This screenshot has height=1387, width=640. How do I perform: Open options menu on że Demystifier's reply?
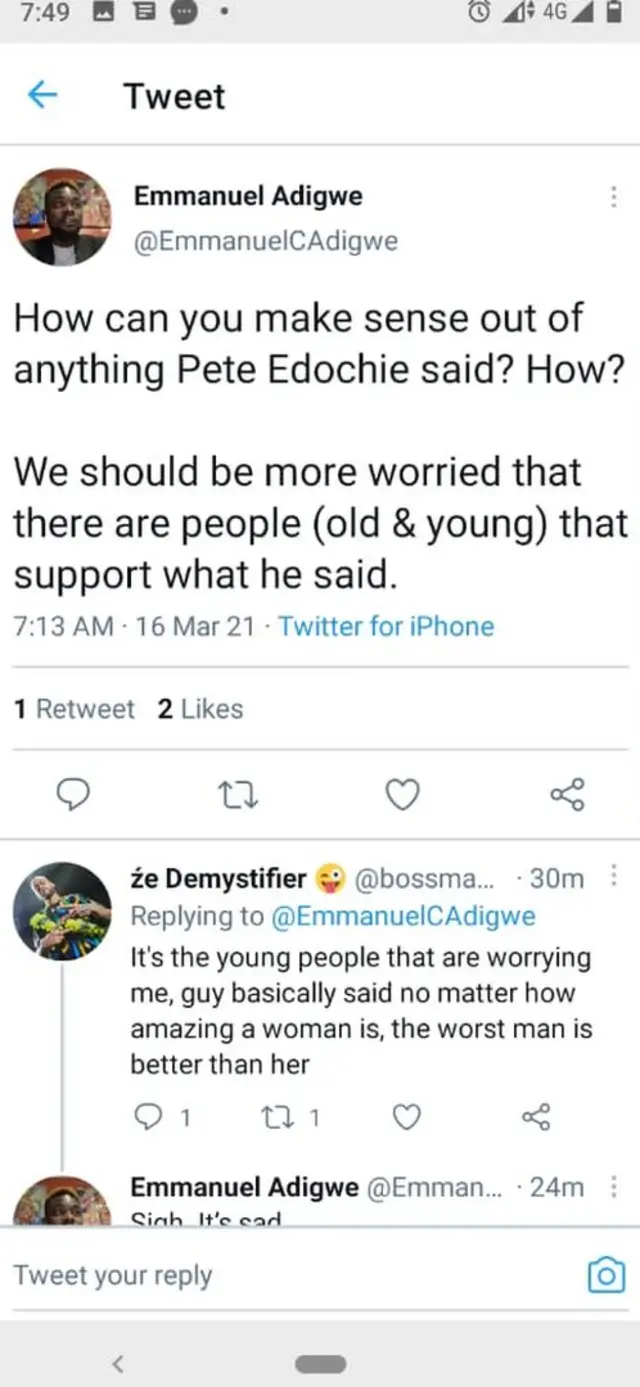pos(614,875)
